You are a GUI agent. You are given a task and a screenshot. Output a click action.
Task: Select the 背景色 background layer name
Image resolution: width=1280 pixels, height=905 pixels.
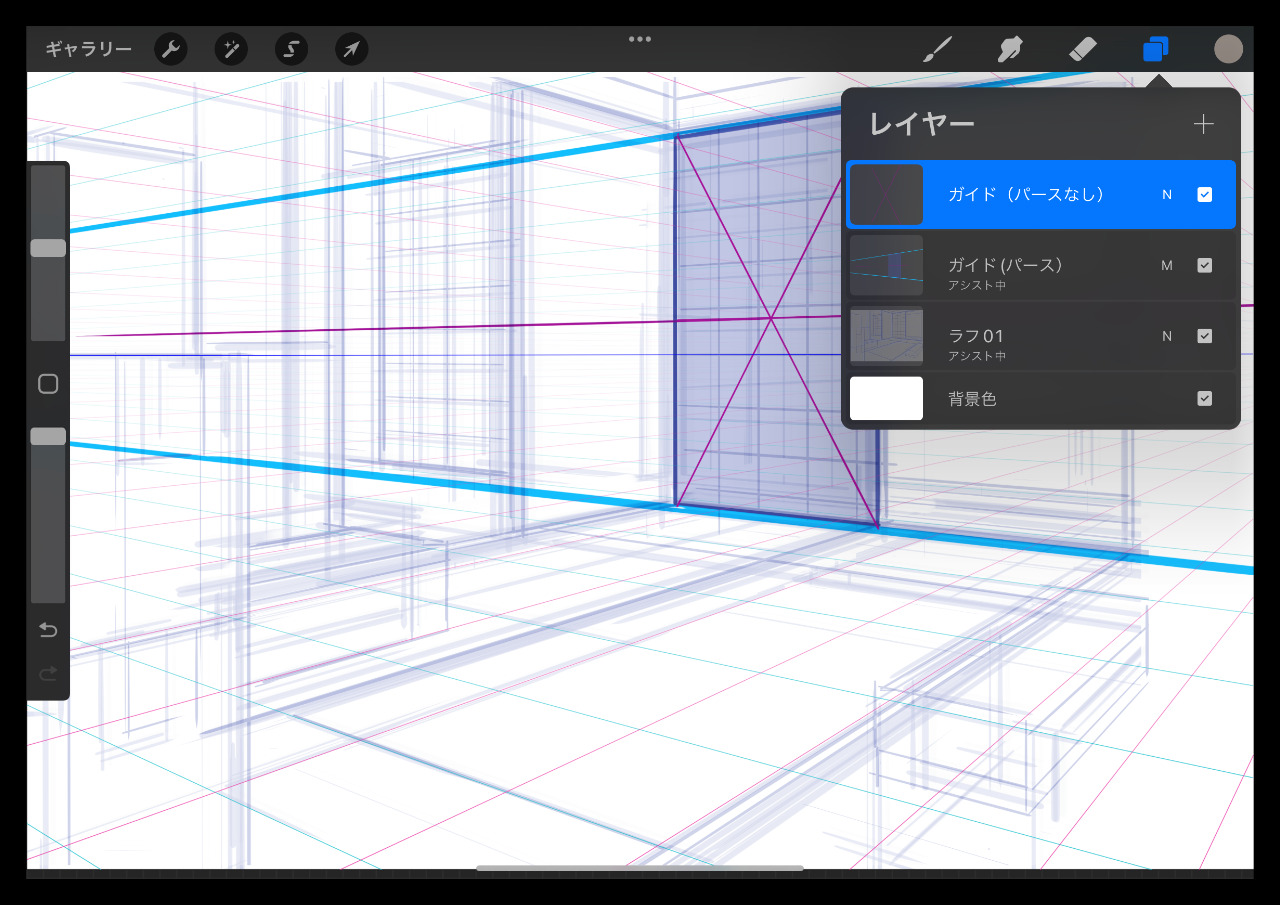pyautogui.click(x=972, y=399)
